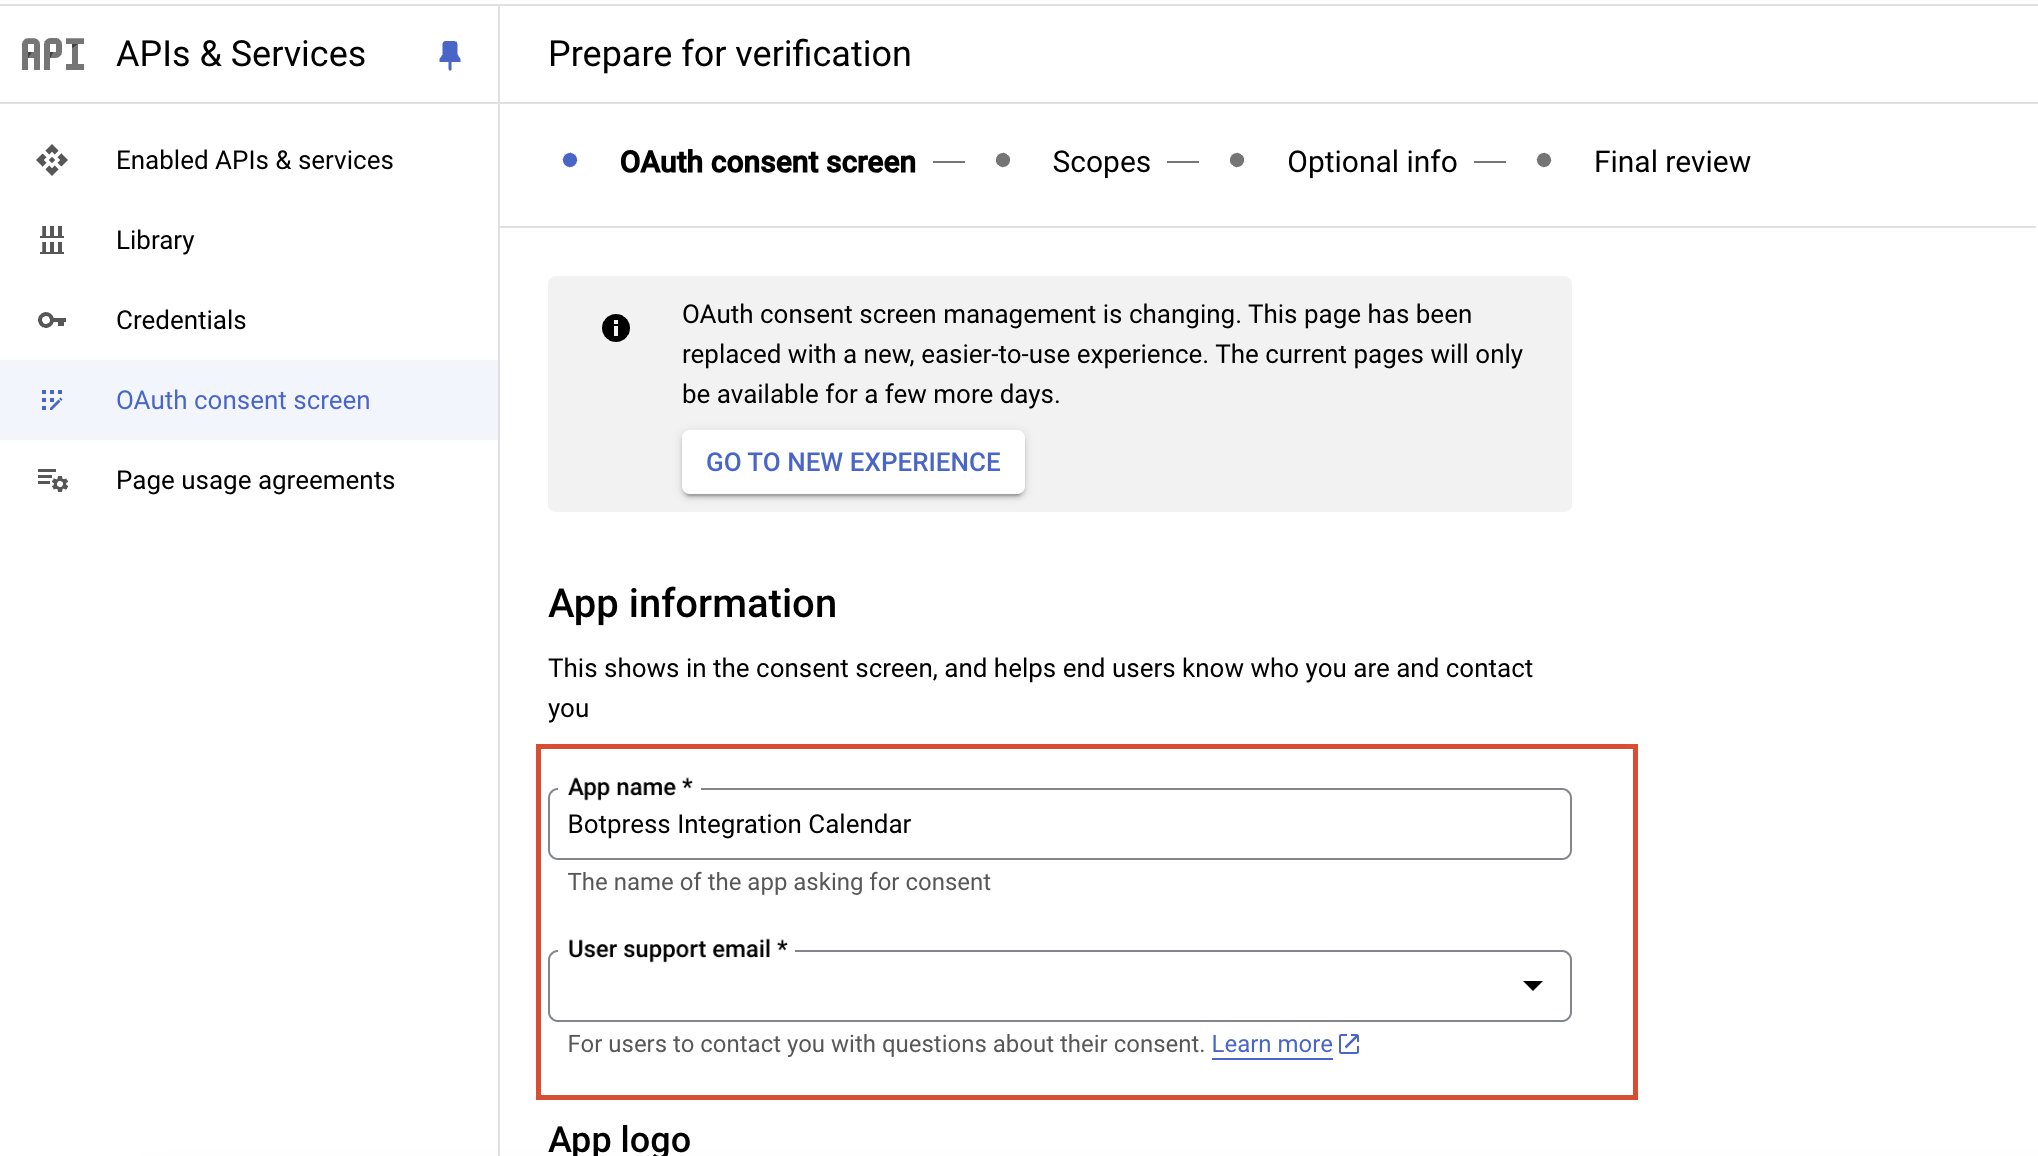Open the Final review step
2038x1156 pixels.
pyautogui.click(x=1672, y=162)
